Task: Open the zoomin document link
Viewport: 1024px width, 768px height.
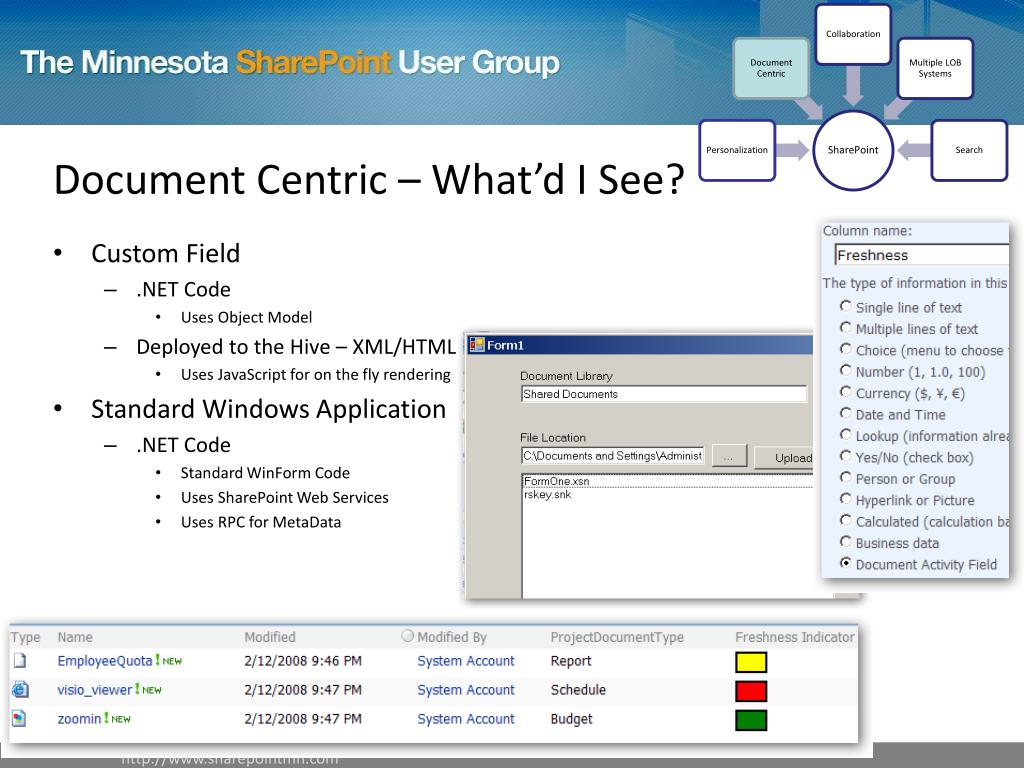Action: click(x=79, y=719)
